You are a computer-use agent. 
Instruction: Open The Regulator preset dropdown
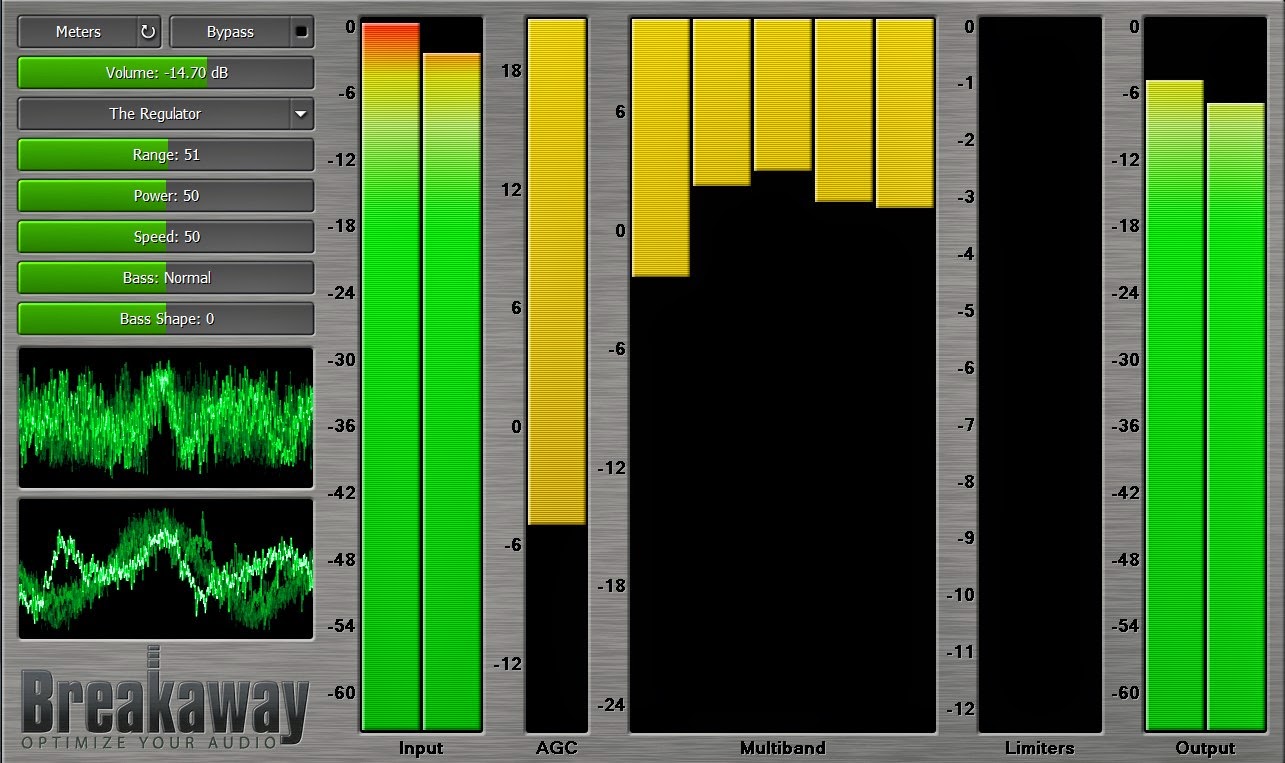[166, 114]
